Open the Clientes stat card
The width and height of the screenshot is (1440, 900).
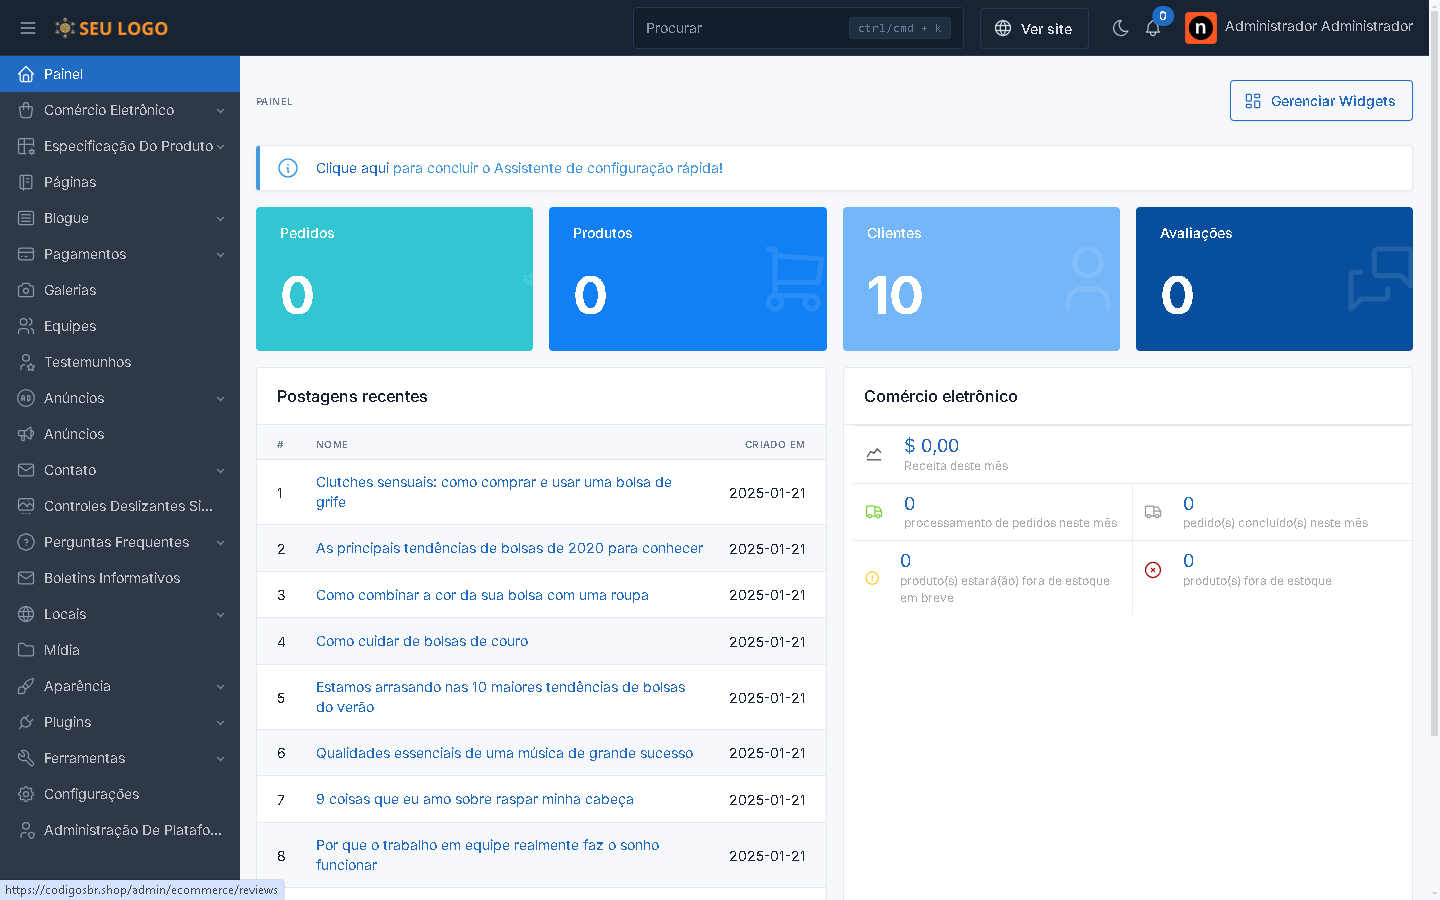pyautogui.click(x=980, y=279)
